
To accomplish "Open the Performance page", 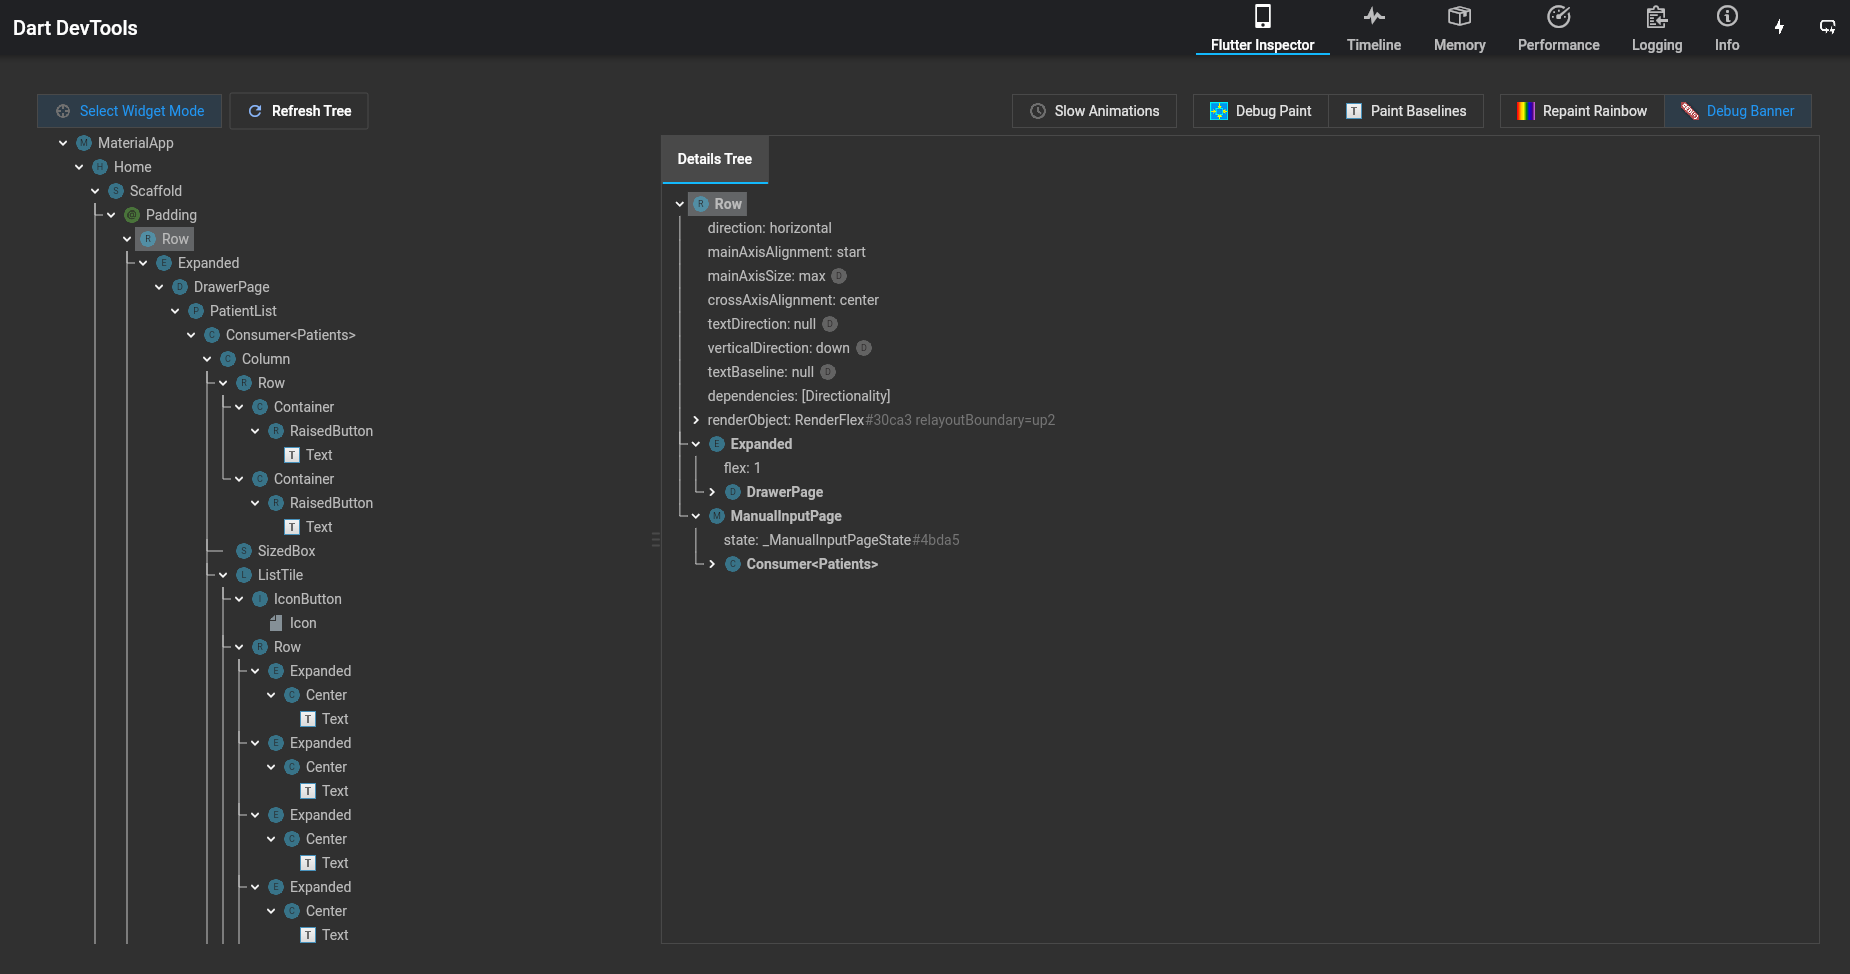I will pos(1557,28).
